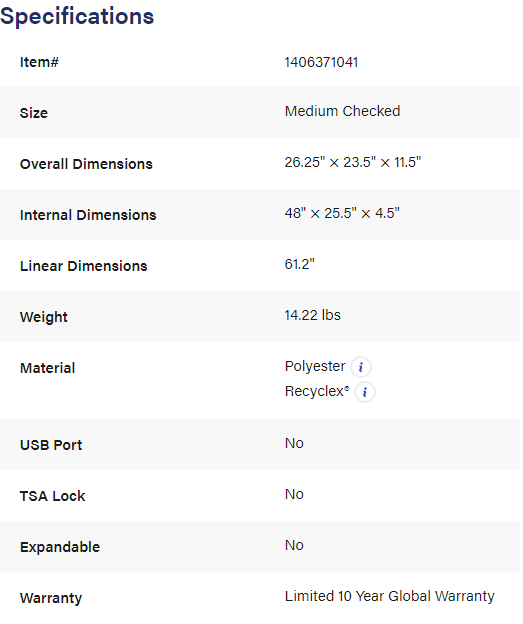
Task: Select the Item# row label
Action: (39, 62)
